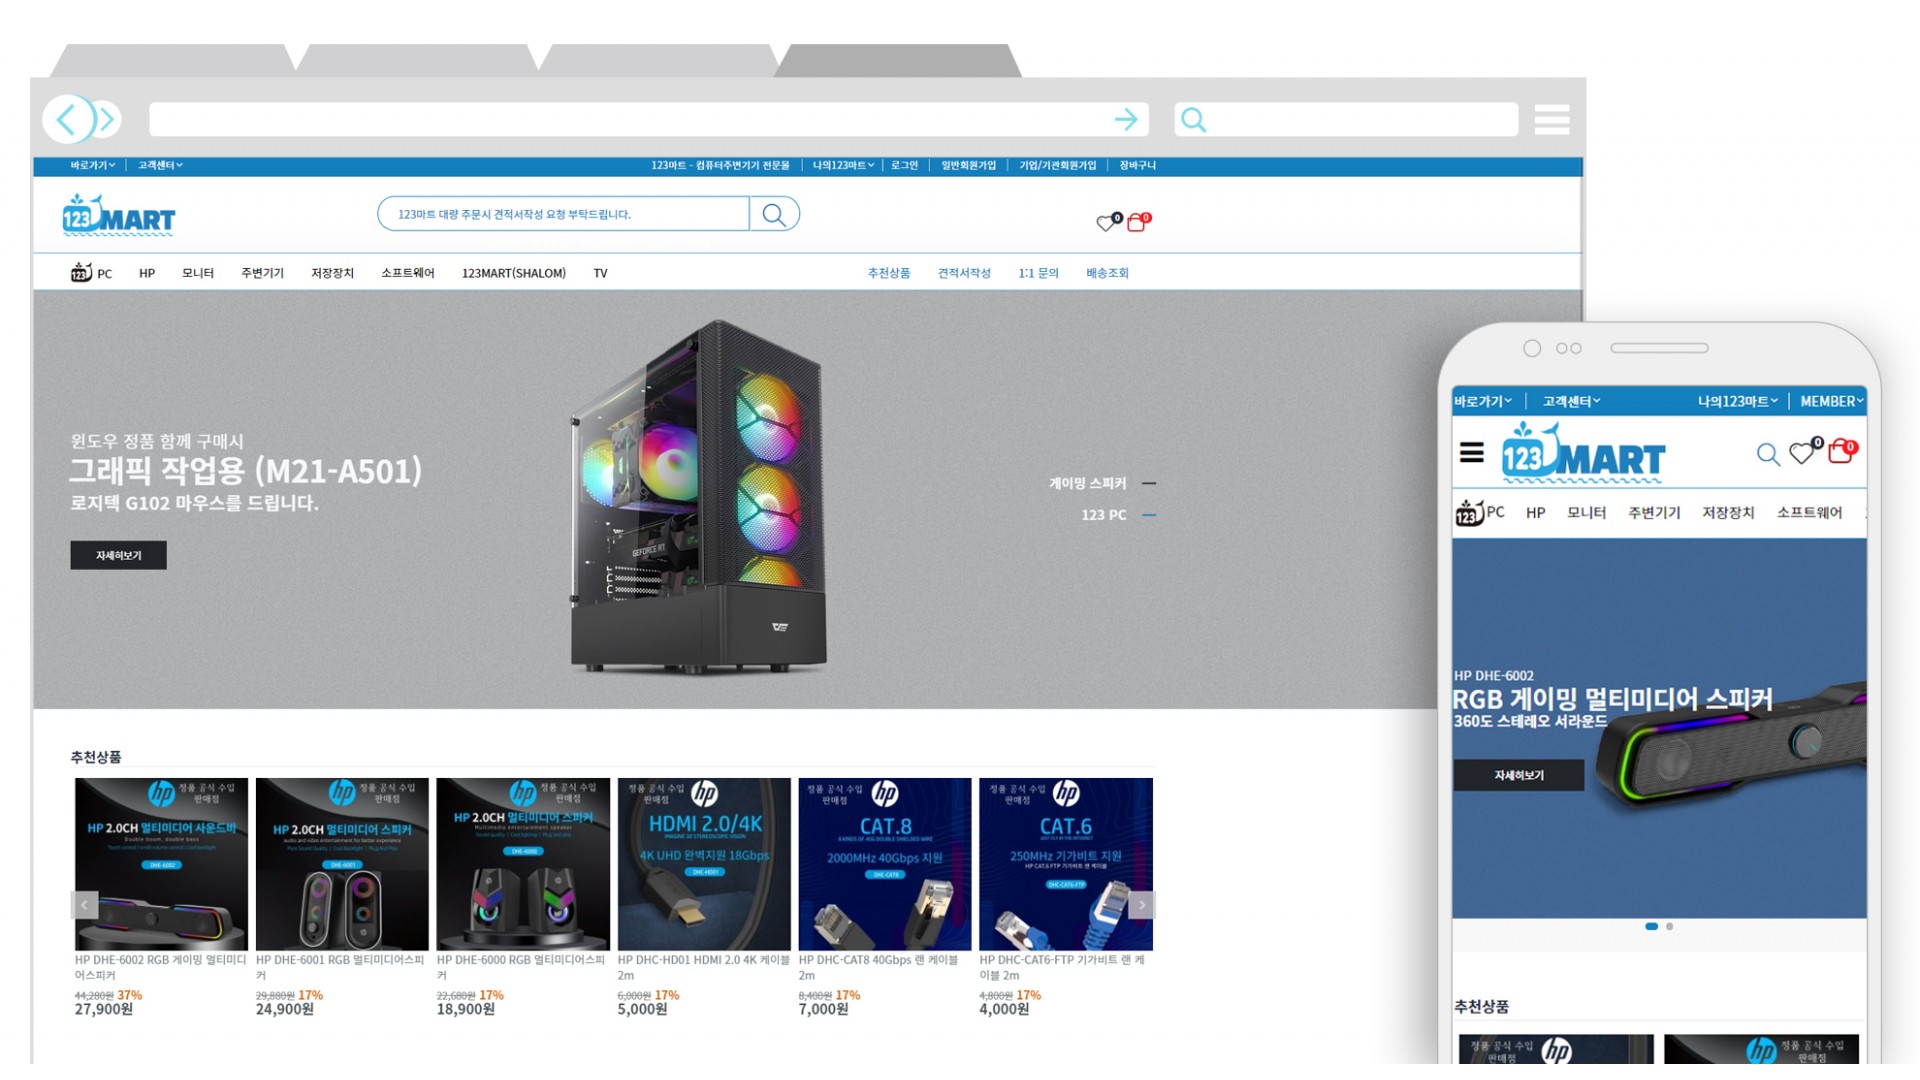Expand the mobile 바로가기 dropdown
The height and width of the screenshot is (1080, 1920).
[1483, 401]
